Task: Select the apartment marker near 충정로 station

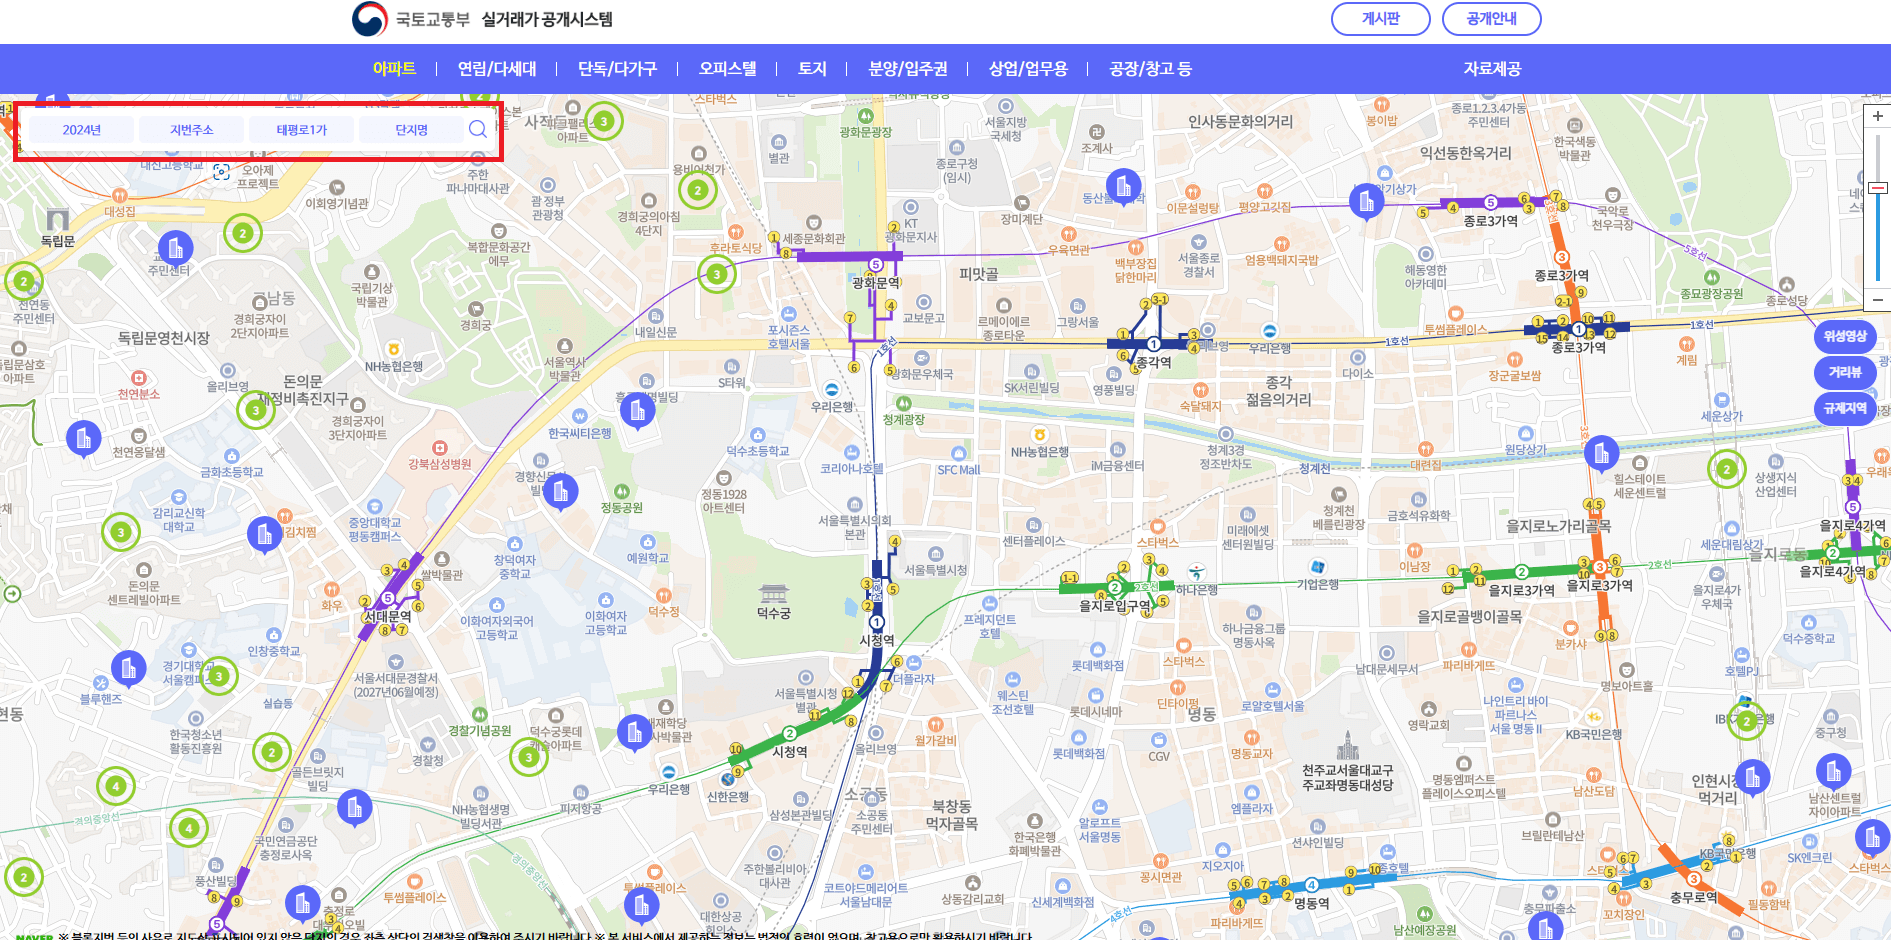Action: tap(302, 904)
